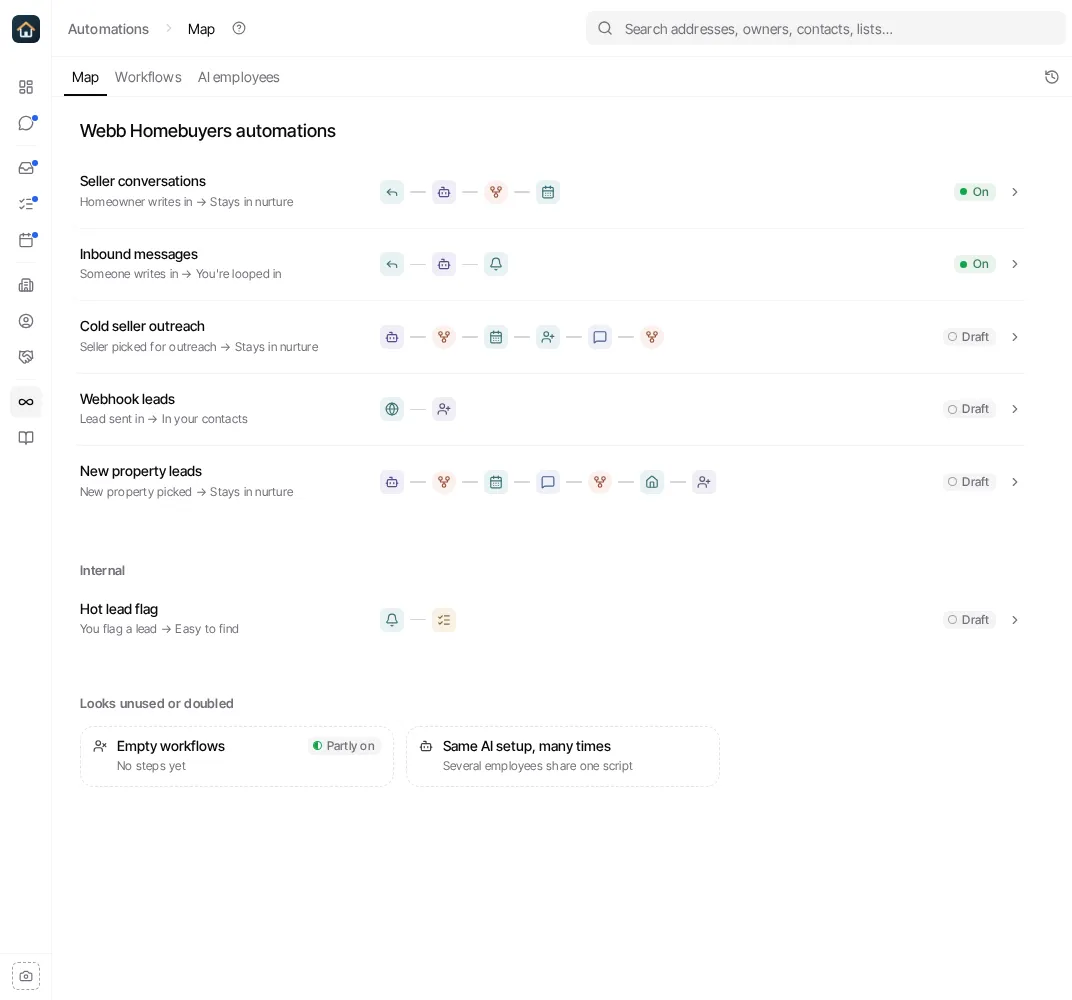Click the house step in New property leads
Screen dimensions: 1072x1000
click(652, 482)
